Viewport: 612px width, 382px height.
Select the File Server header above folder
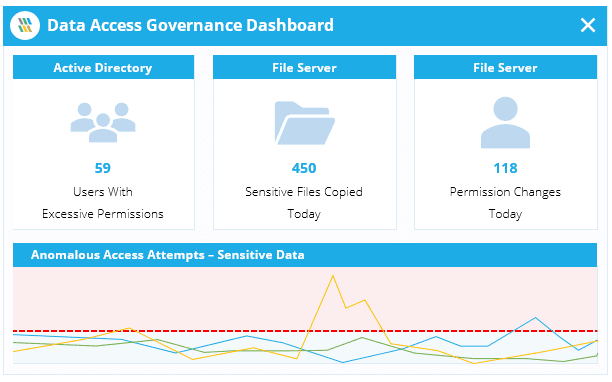point(304,68)
